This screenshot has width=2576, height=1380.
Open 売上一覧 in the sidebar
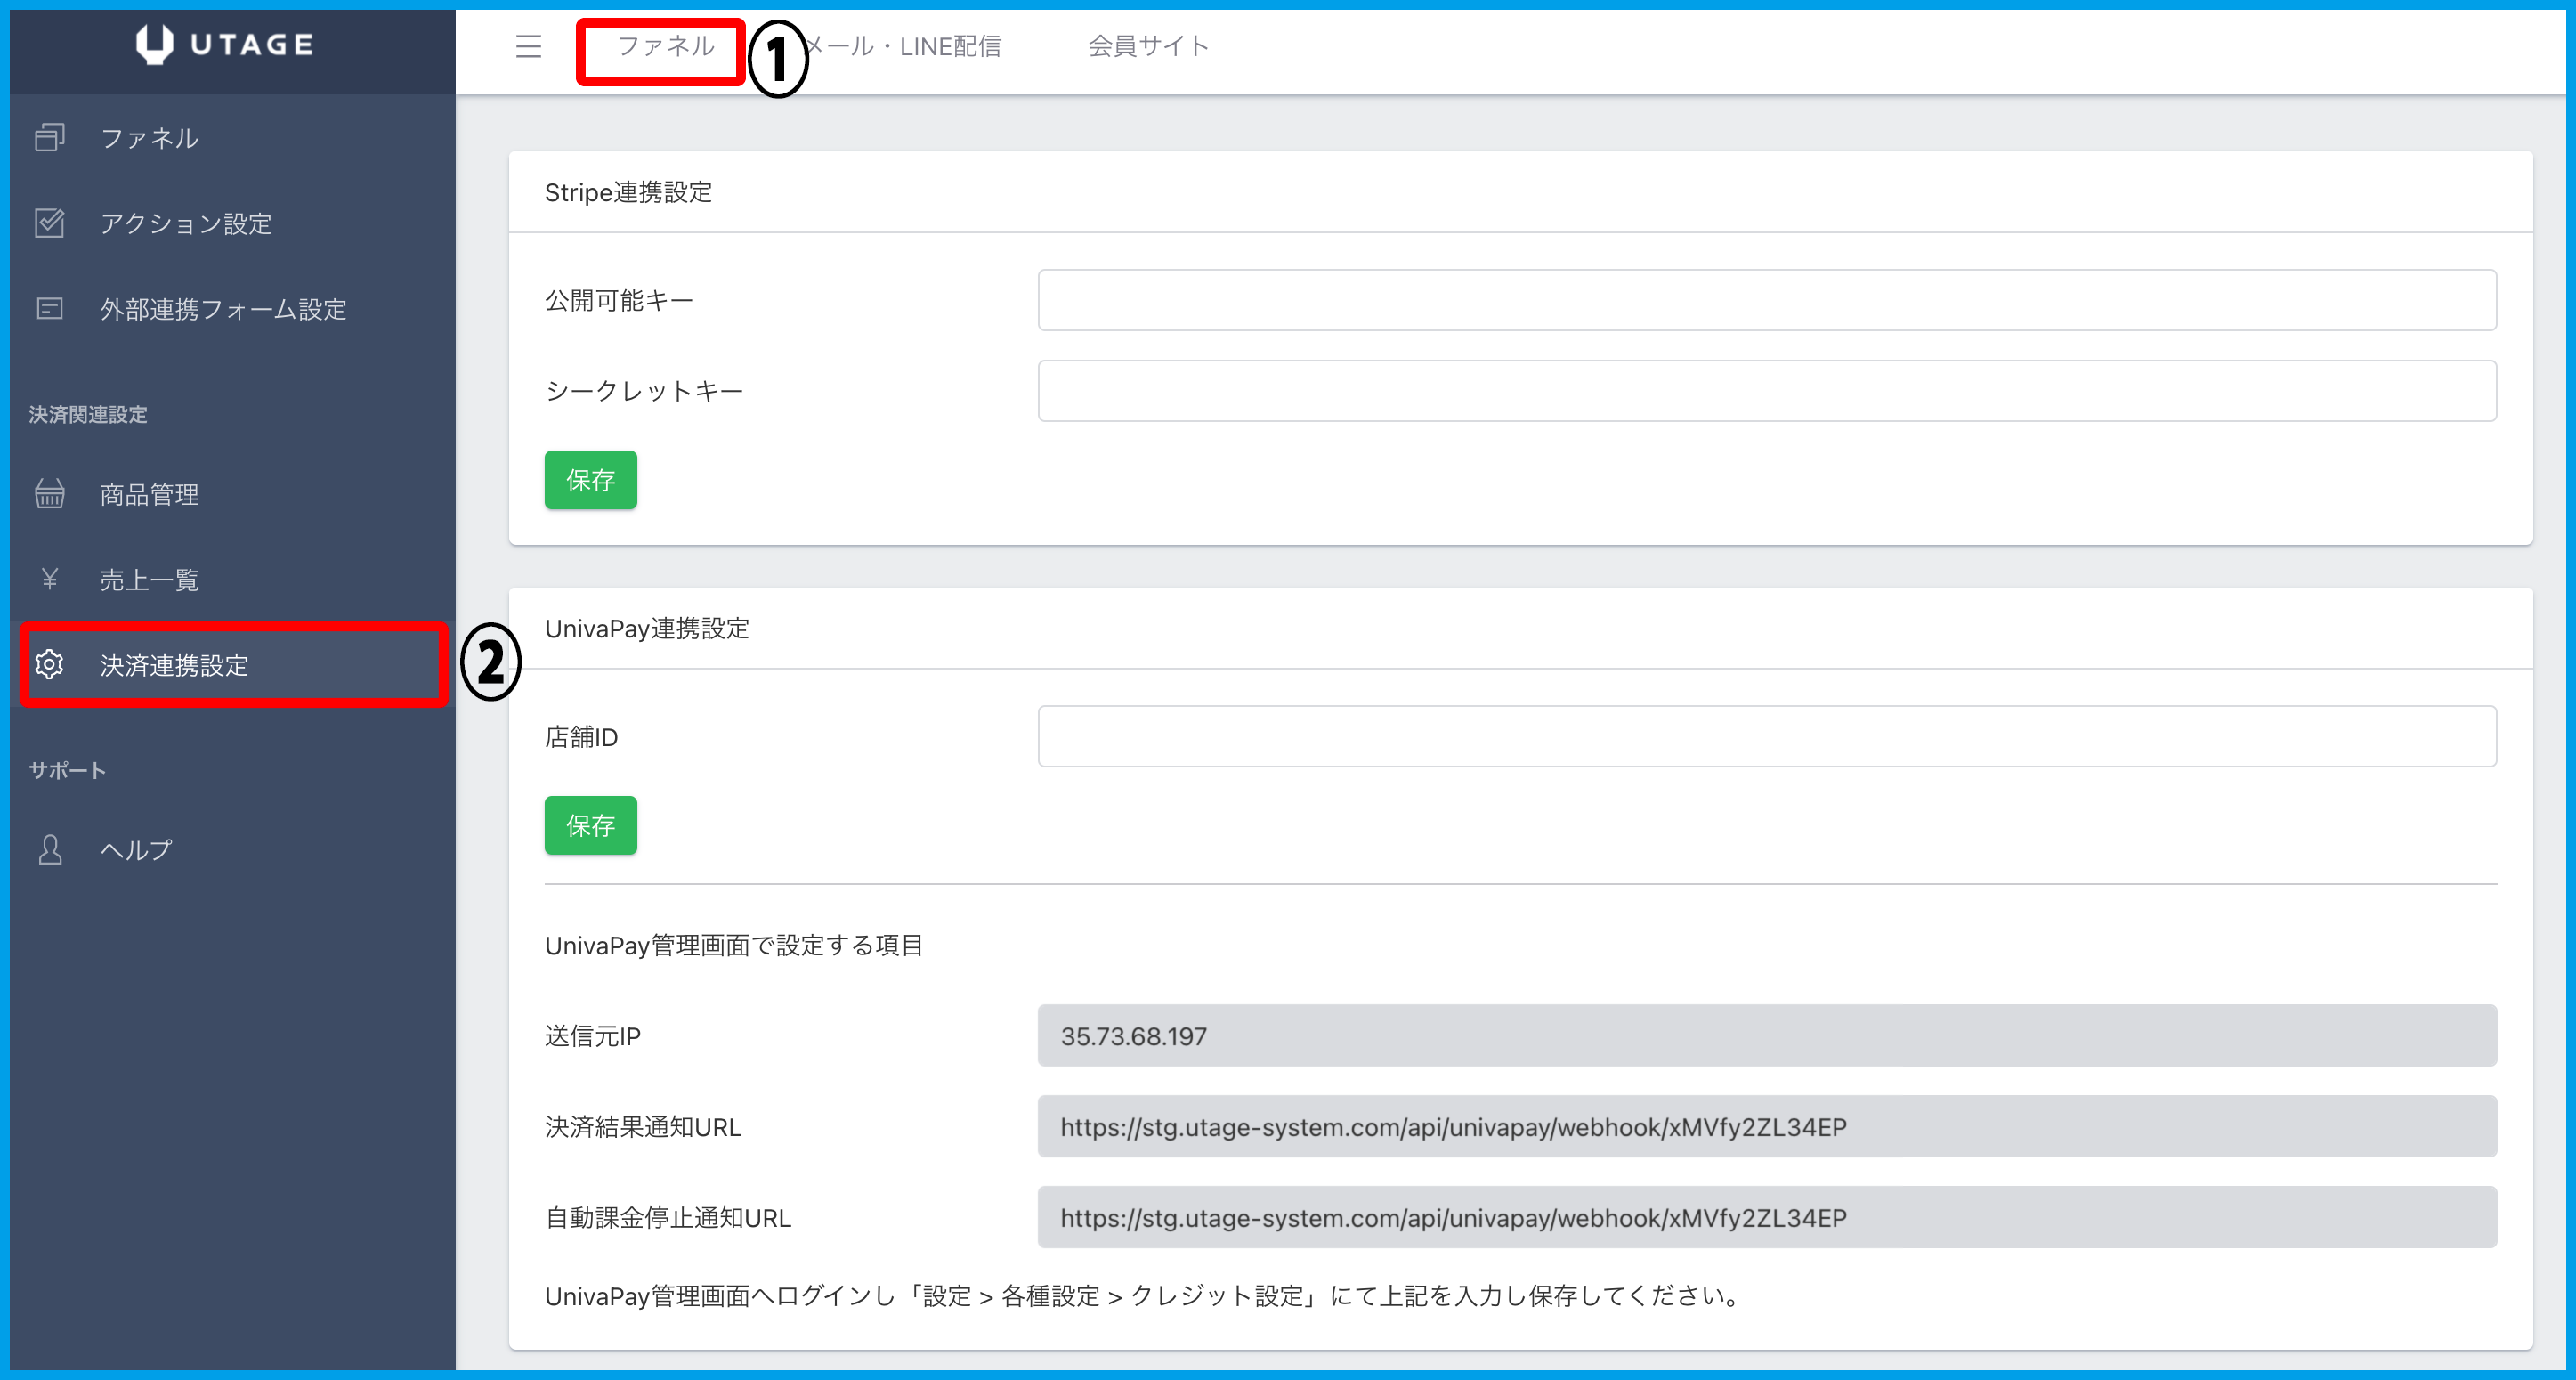pos(150,579)
